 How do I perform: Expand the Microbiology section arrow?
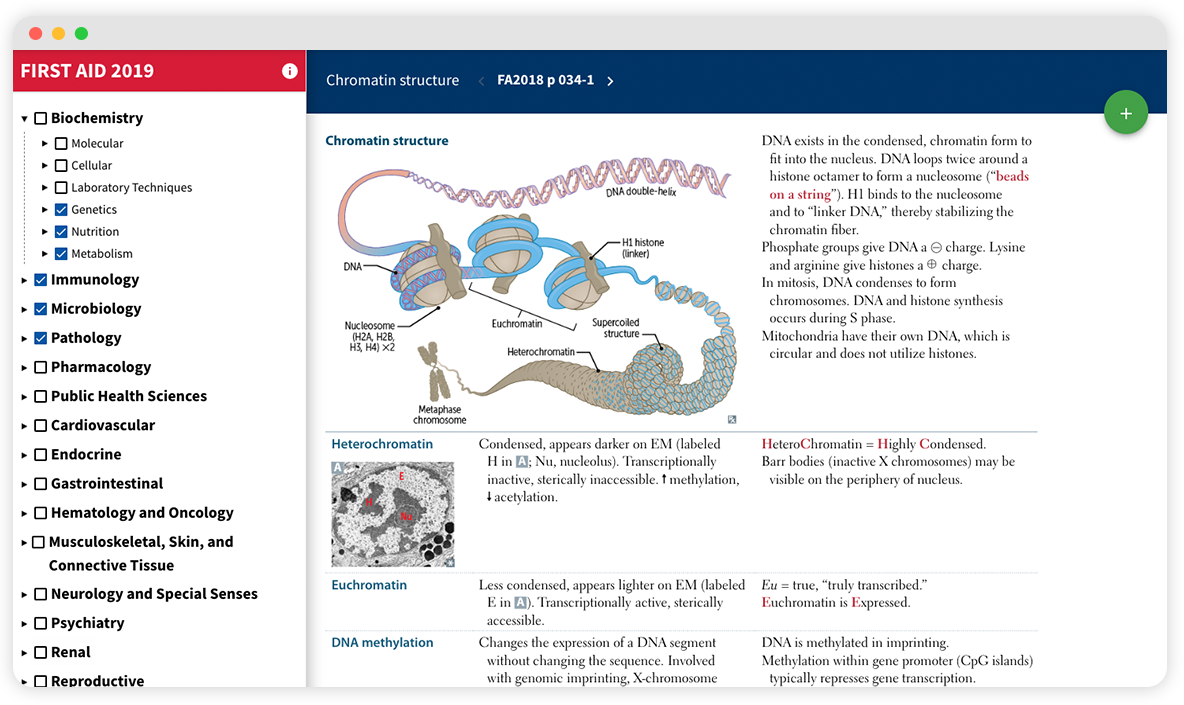click(x=24, y=309)
